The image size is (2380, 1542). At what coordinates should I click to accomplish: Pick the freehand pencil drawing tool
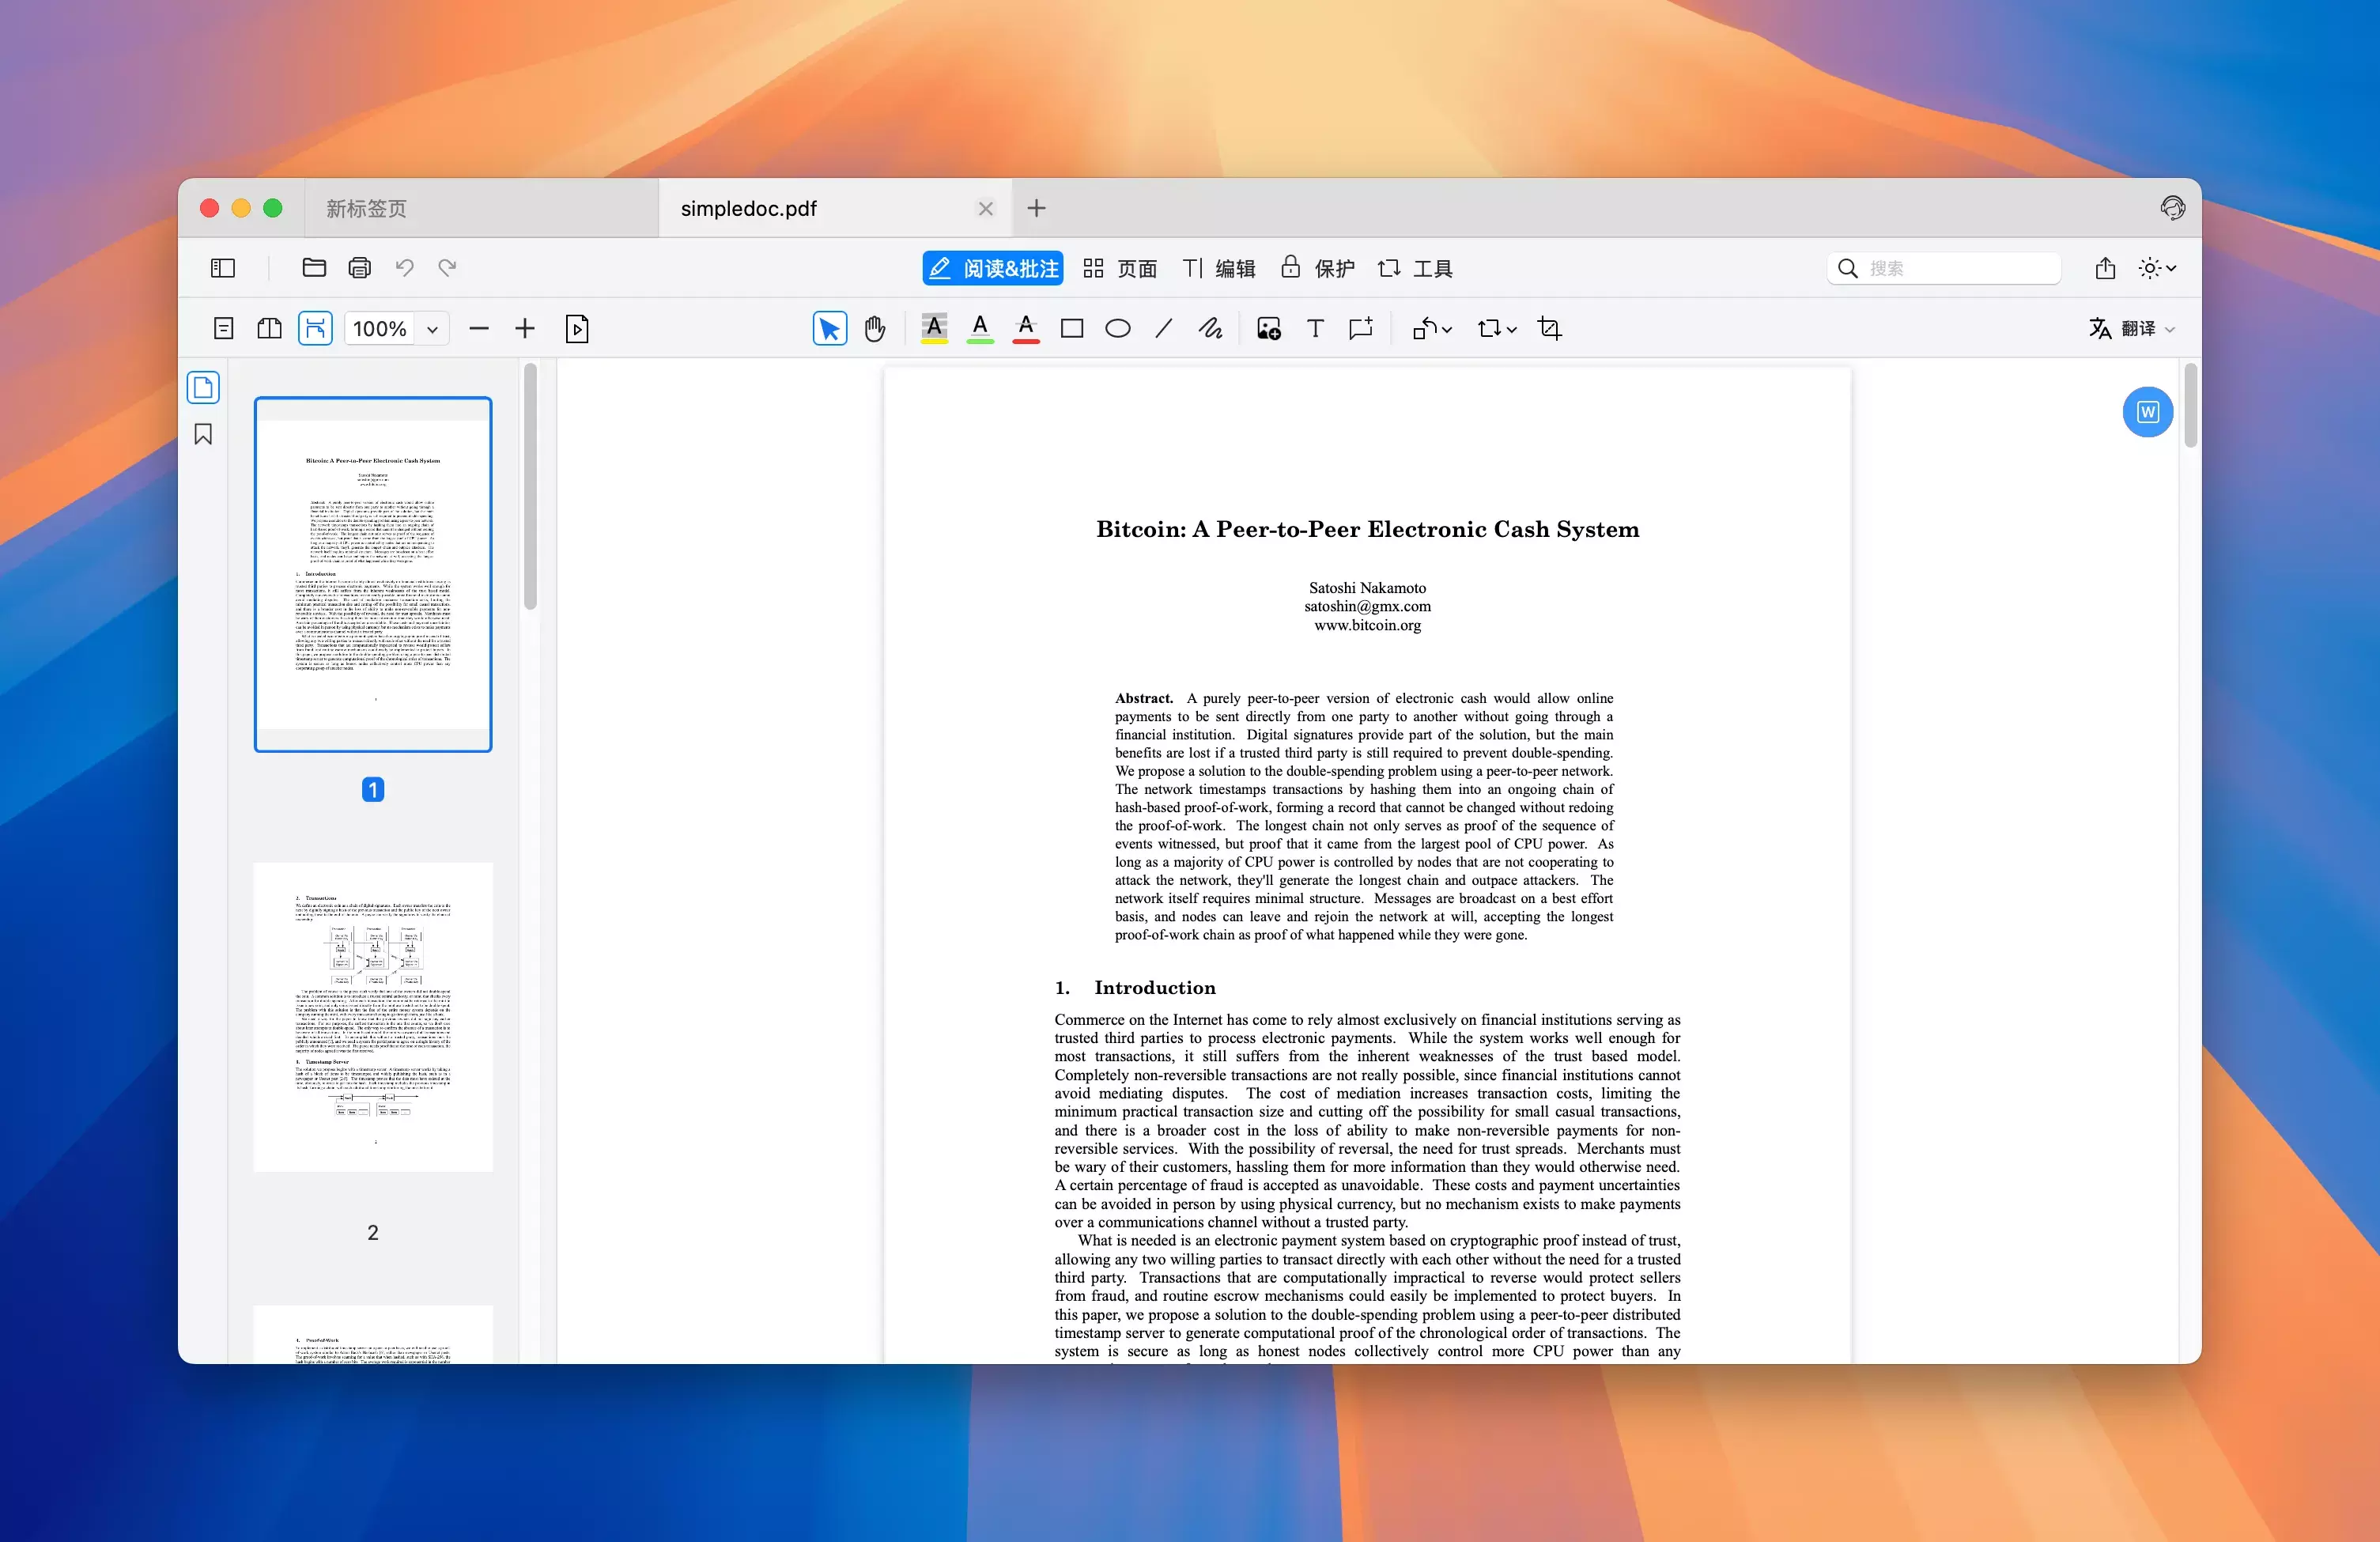1210,328
